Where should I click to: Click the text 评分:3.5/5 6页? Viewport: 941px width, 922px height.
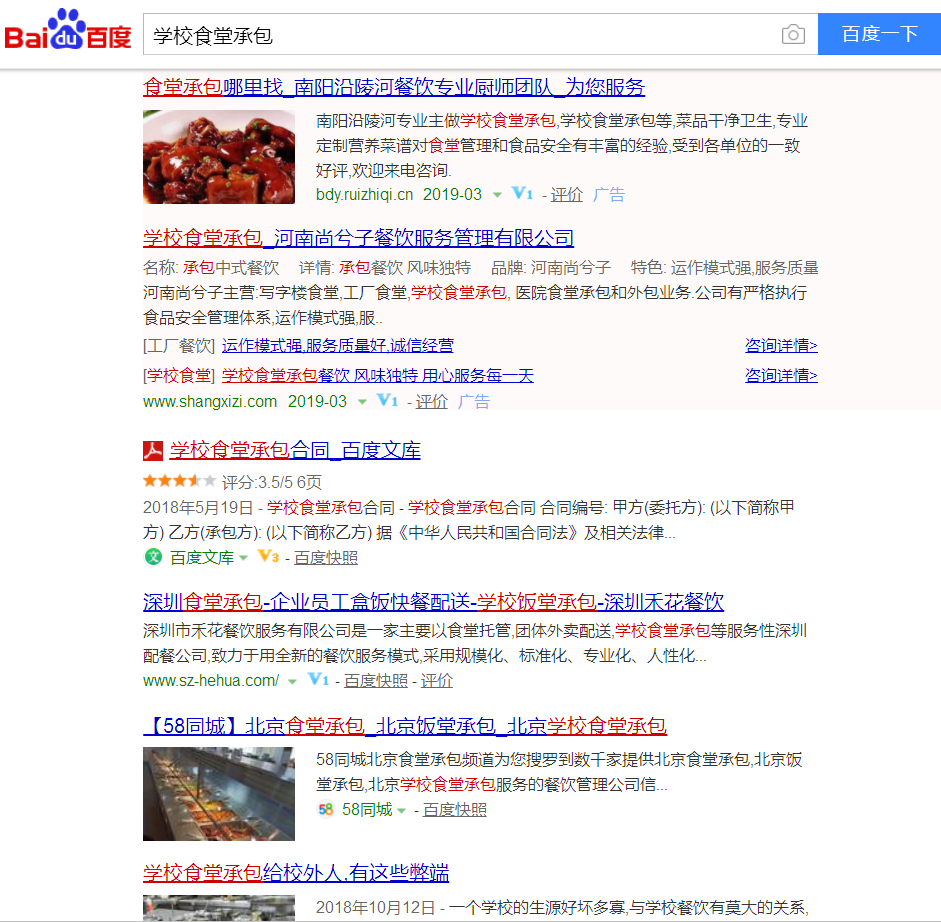click(272, 482)
